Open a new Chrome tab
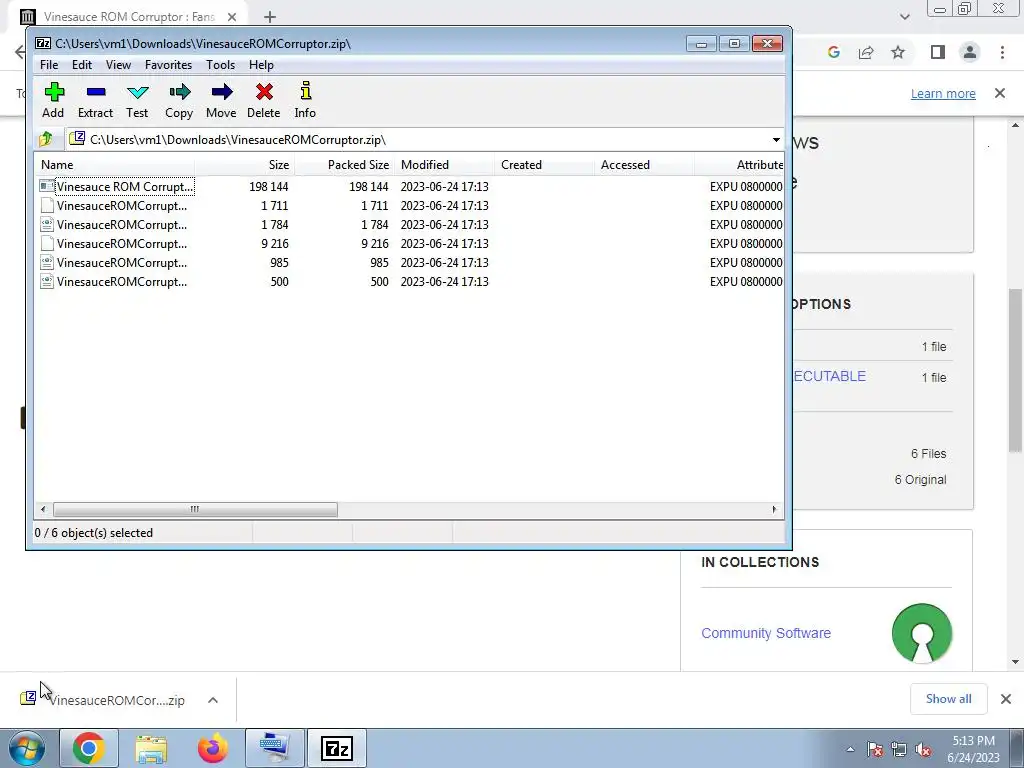 270,17
